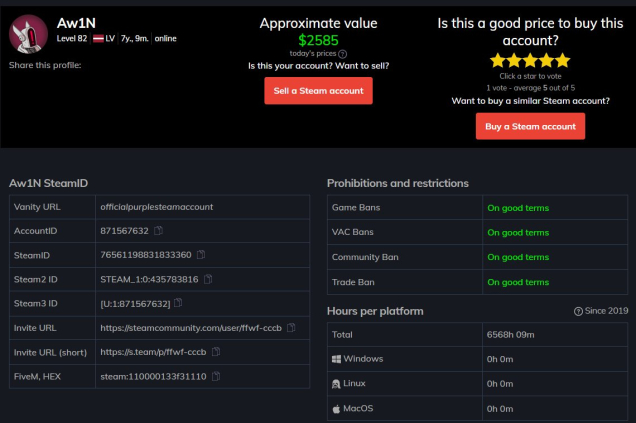Click the officialpurplesteamaccount vanity URL
This screenshot has height=423, width=636.
point(156,206)
